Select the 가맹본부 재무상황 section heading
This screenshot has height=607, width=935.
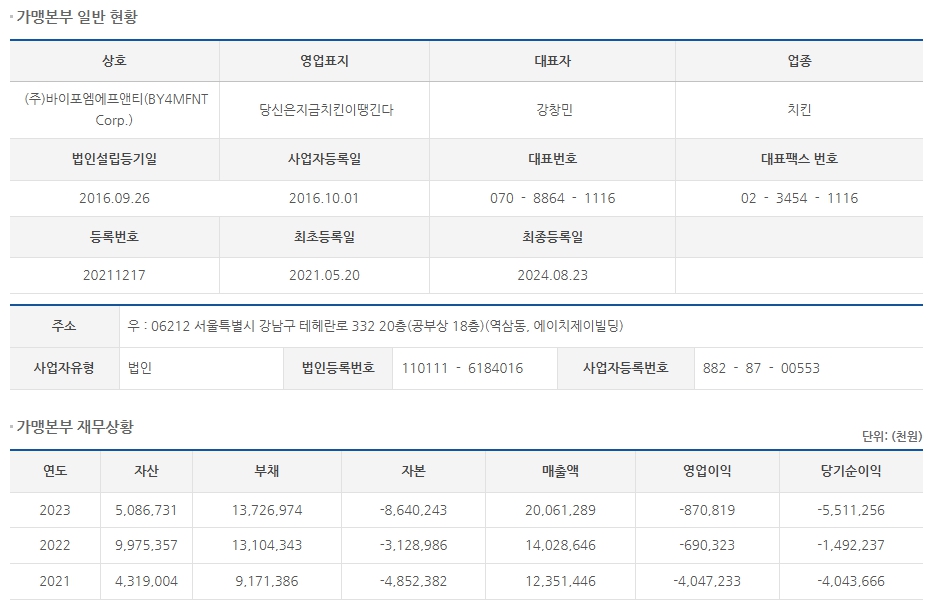coord(75,427)
